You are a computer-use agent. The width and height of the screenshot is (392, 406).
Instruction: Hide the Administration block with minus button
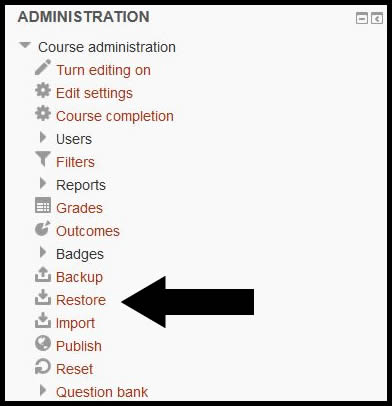pyautogui.click(x=362, y=18)
